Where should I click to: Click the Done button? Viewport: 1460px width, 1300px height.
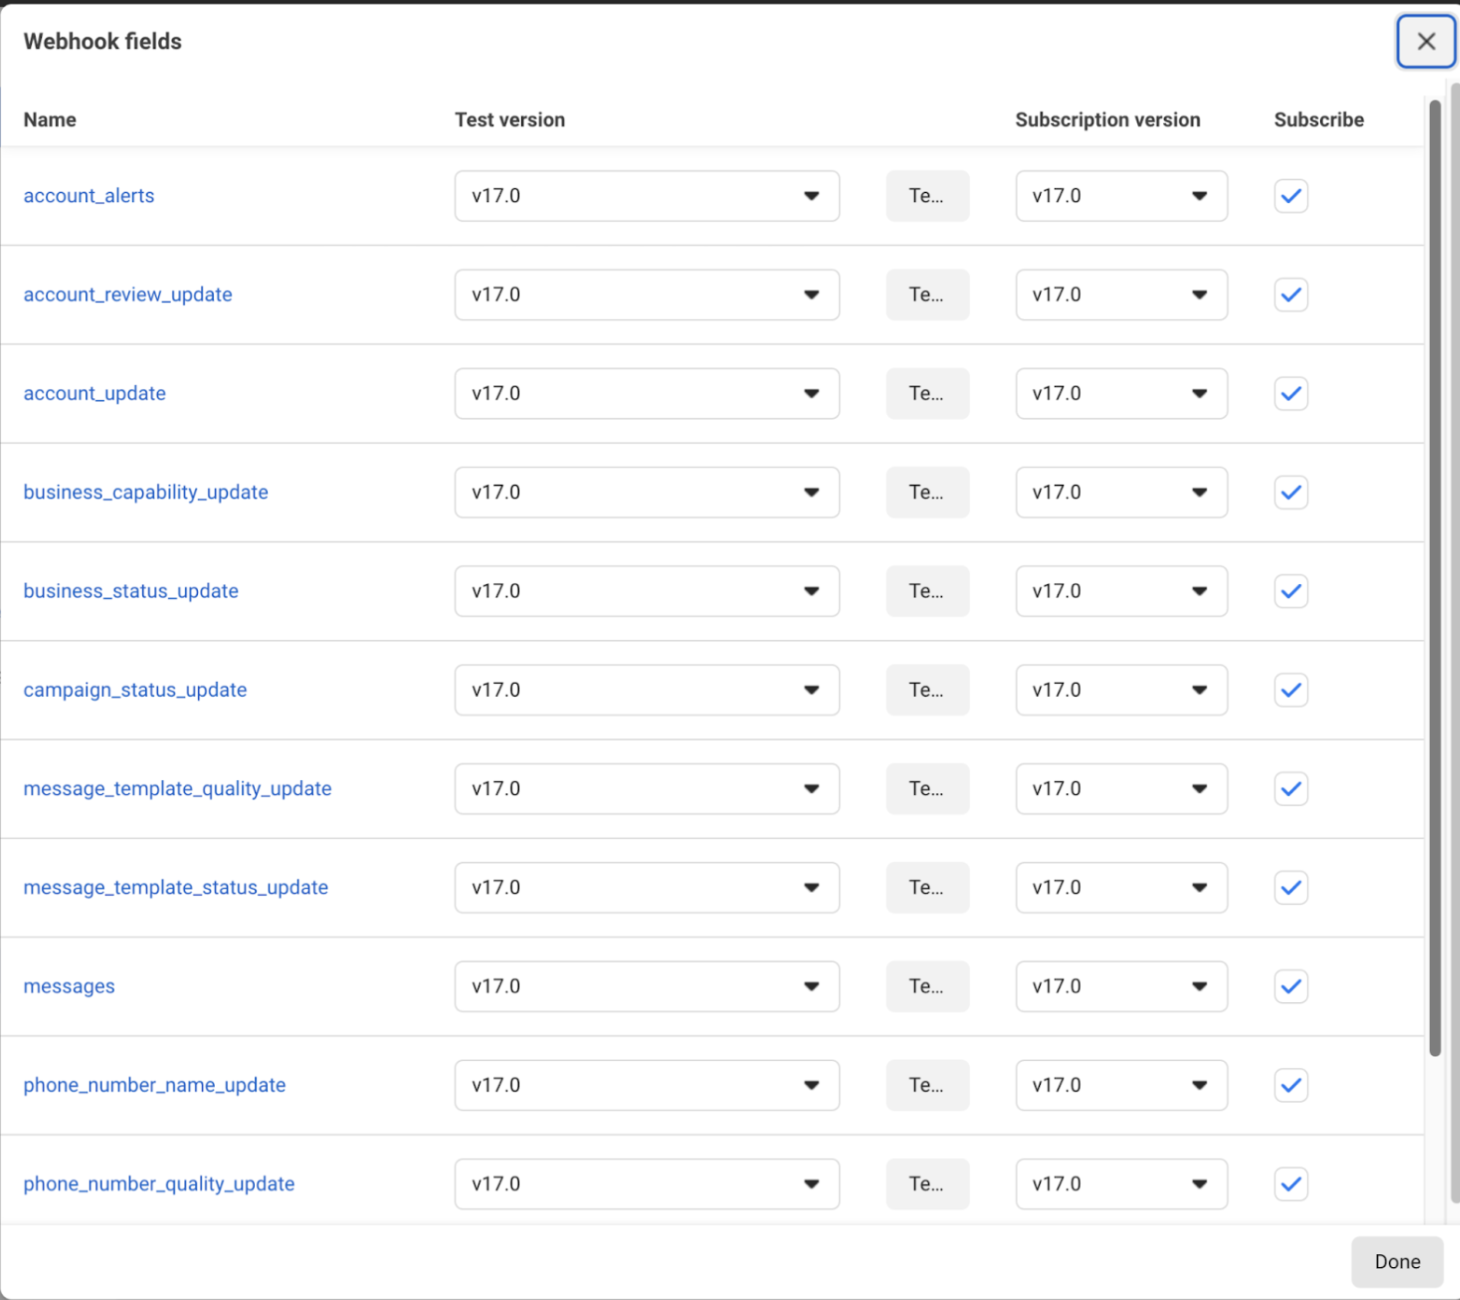tap(1396, 1261)
